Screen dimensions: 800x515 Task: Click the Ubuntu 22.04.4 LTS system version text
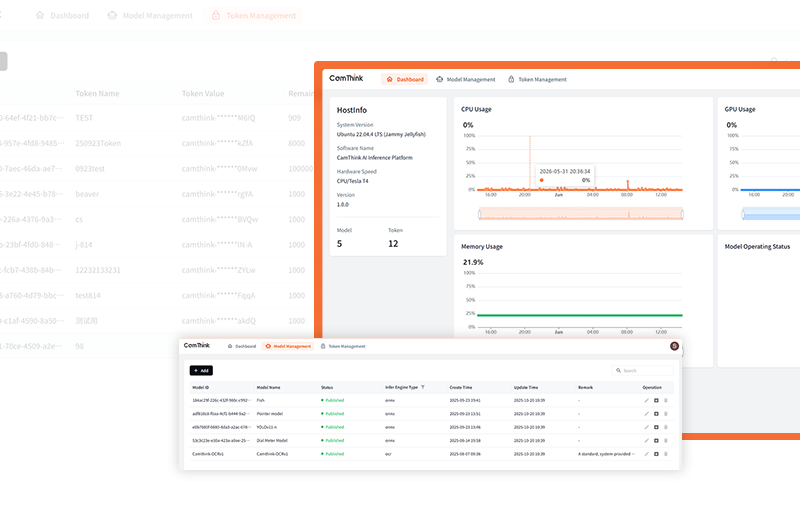(x=381, y=134)
